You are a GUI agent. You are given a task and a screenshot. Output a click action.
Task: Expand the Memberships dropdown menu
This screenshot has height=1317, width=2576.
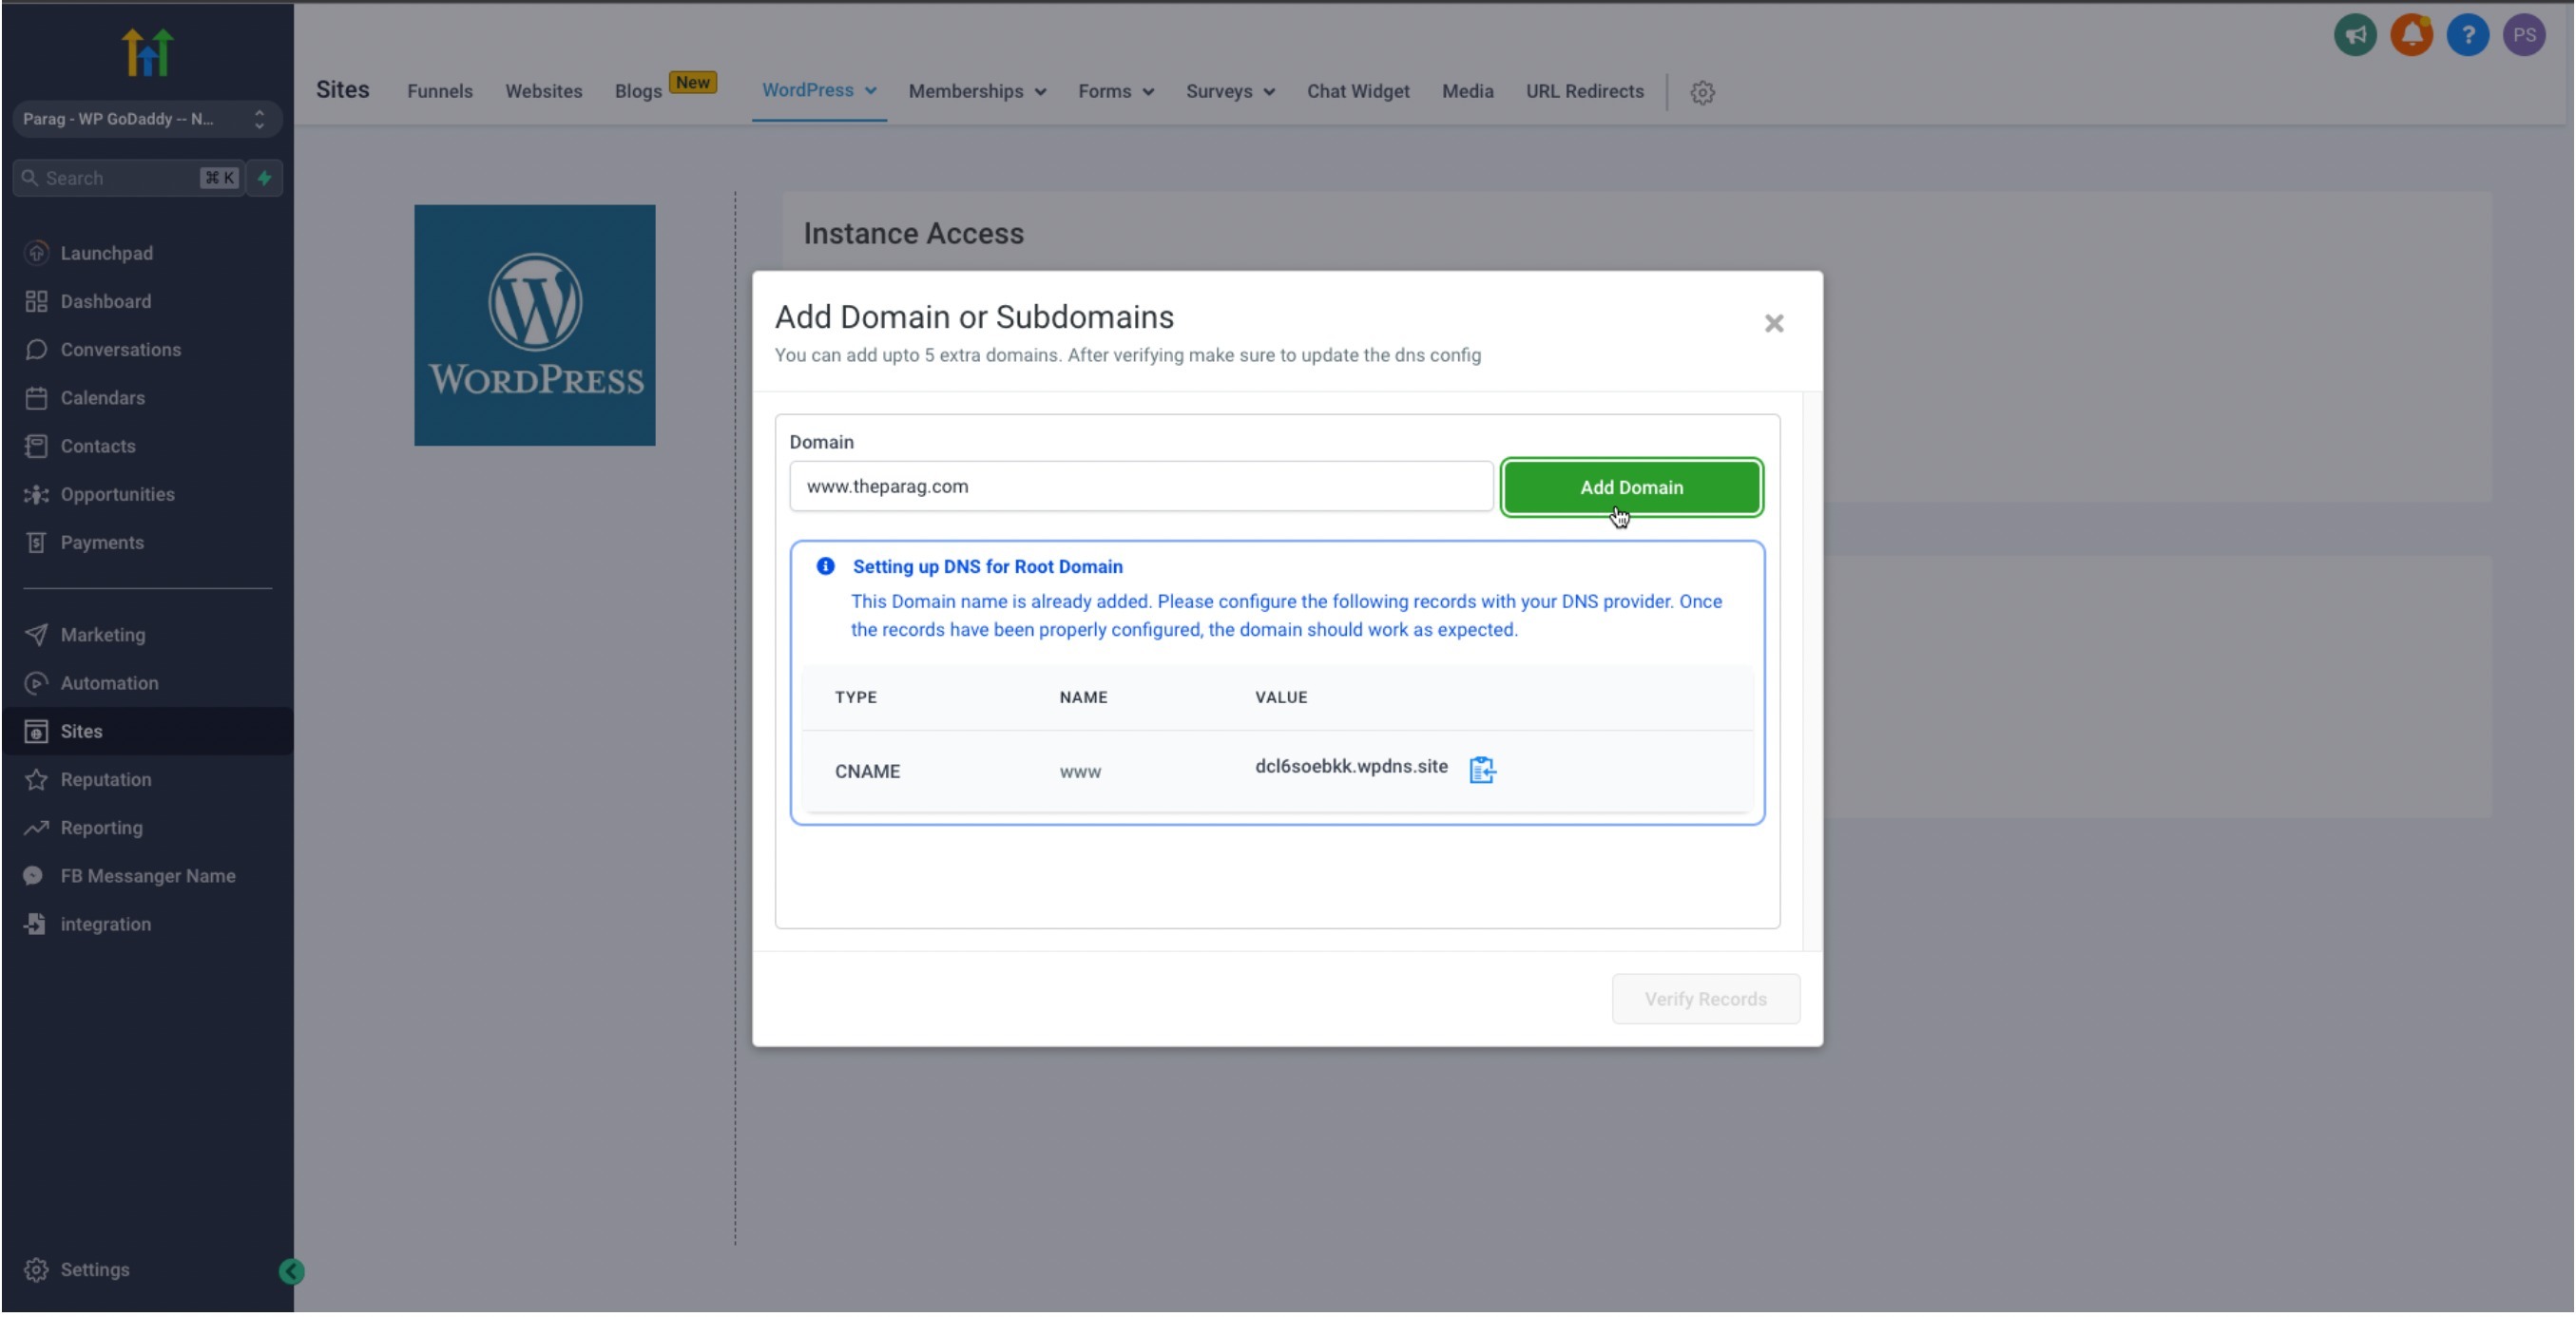(976, 91)
